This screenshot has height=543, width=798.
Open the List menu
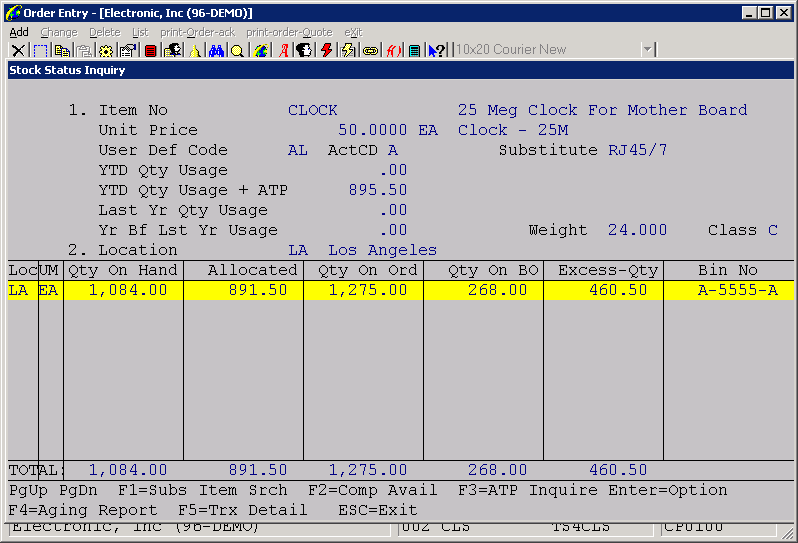(x=140, y=33)
